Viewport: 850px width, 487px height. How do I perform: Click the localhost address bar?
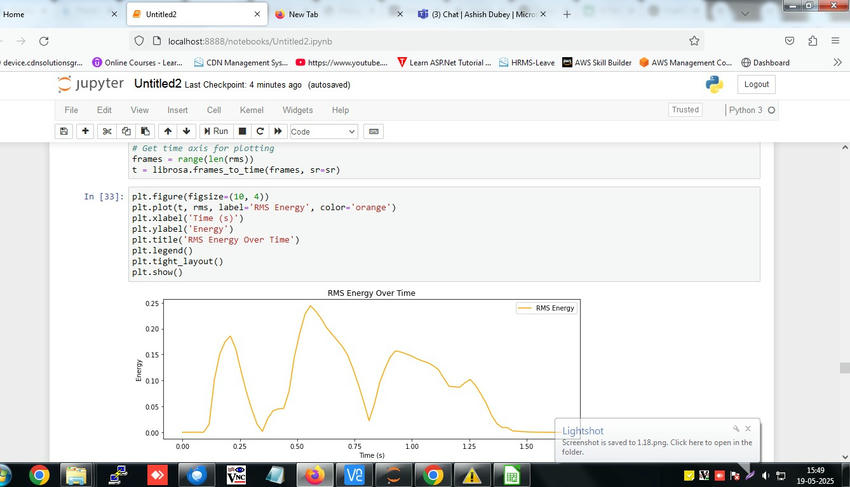click(x=417, y=41)
